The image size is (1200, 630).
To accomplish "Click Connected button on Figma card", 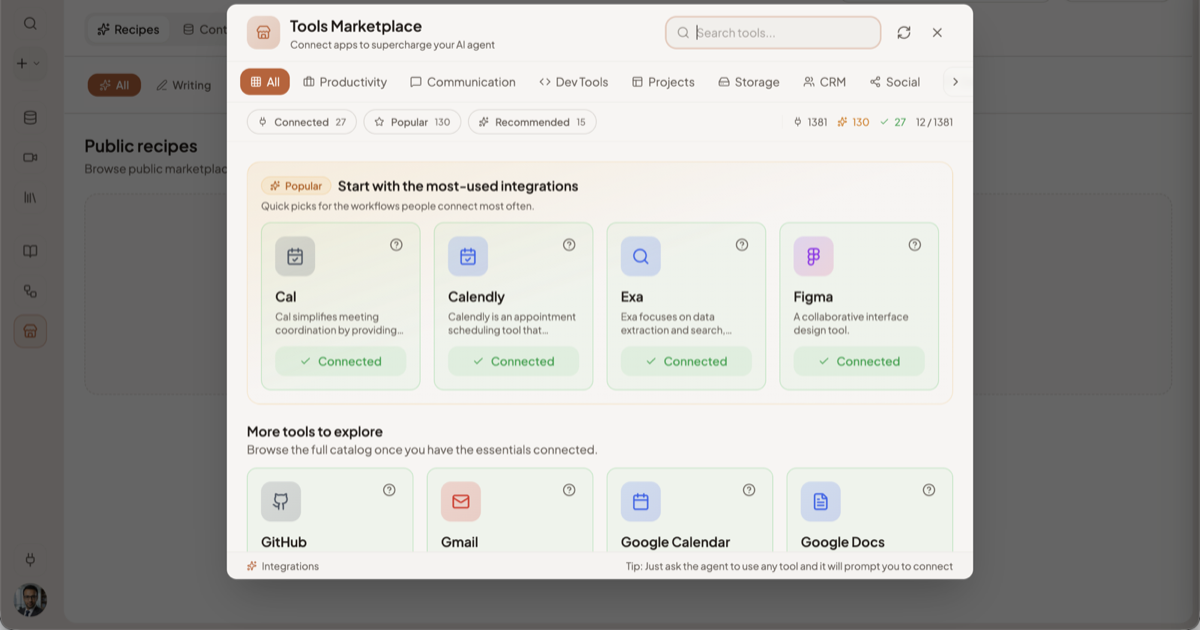I will [x=860, y=361].
